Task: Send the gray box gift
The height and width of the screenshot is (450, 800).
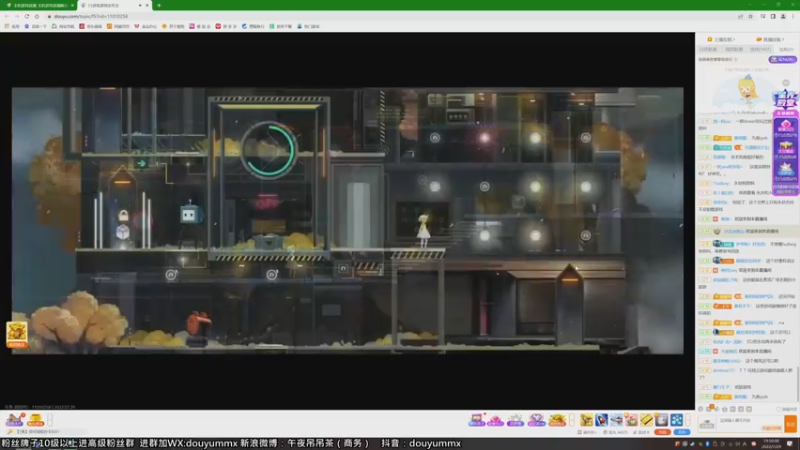Action: pyautogui.click(x=661, y=420)
